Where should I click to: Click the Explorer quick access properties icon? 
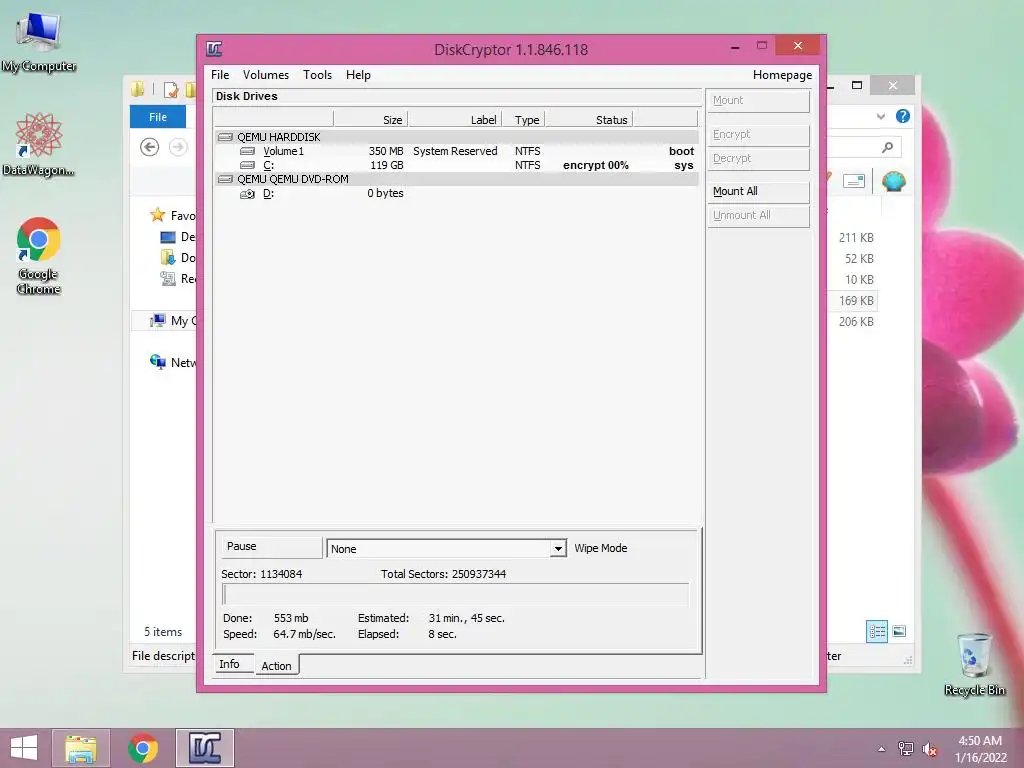171,90
